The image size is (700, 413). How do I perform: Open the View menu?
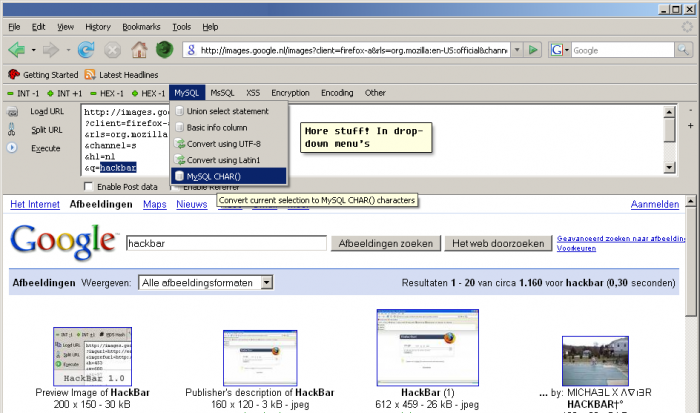point(65,27)
